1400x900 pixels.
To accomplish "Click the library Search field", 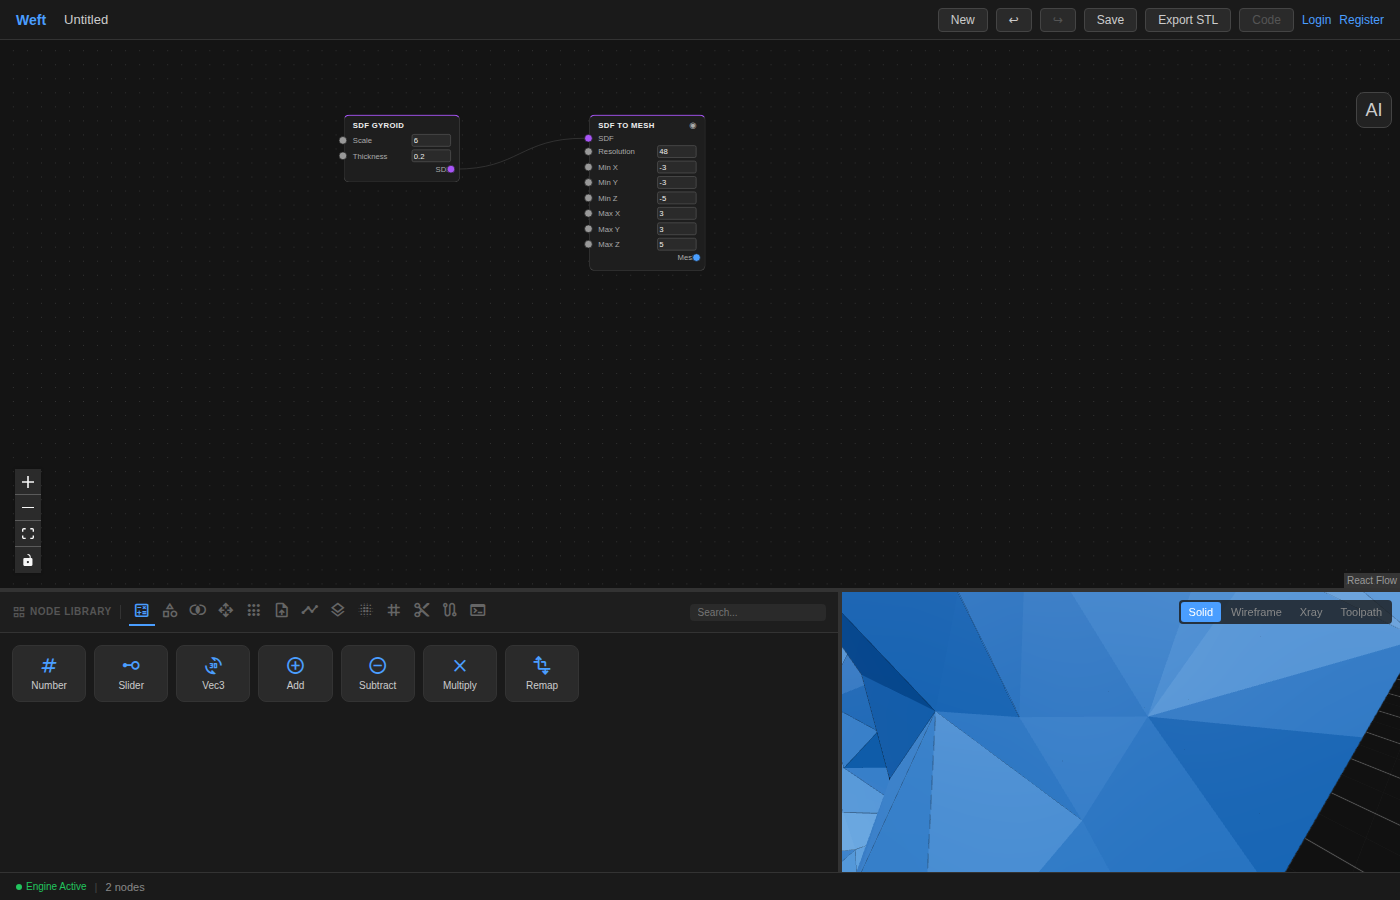I will (758, 612).
